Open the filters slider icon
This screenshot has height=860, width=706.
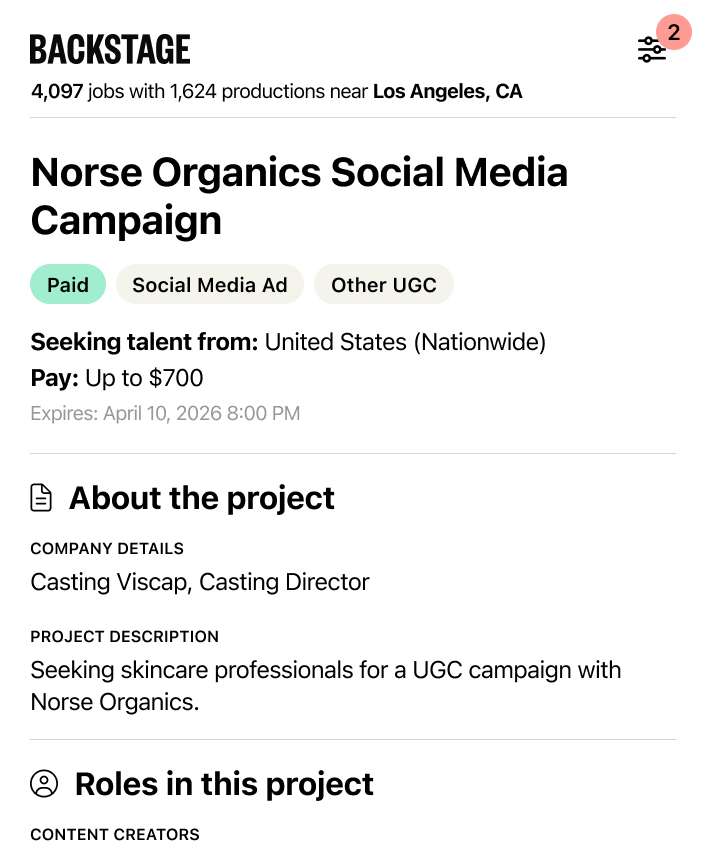(651, 50)
